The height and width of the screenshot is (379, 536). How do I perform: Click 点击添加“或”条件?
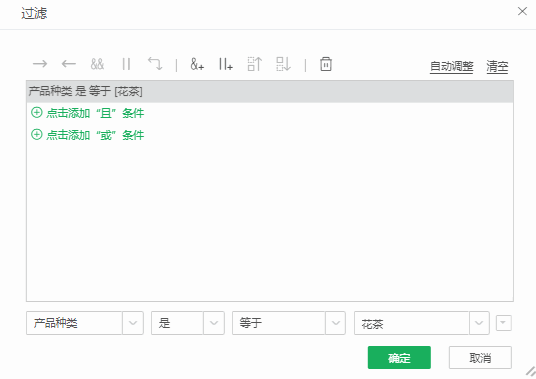tap(95, 135)
